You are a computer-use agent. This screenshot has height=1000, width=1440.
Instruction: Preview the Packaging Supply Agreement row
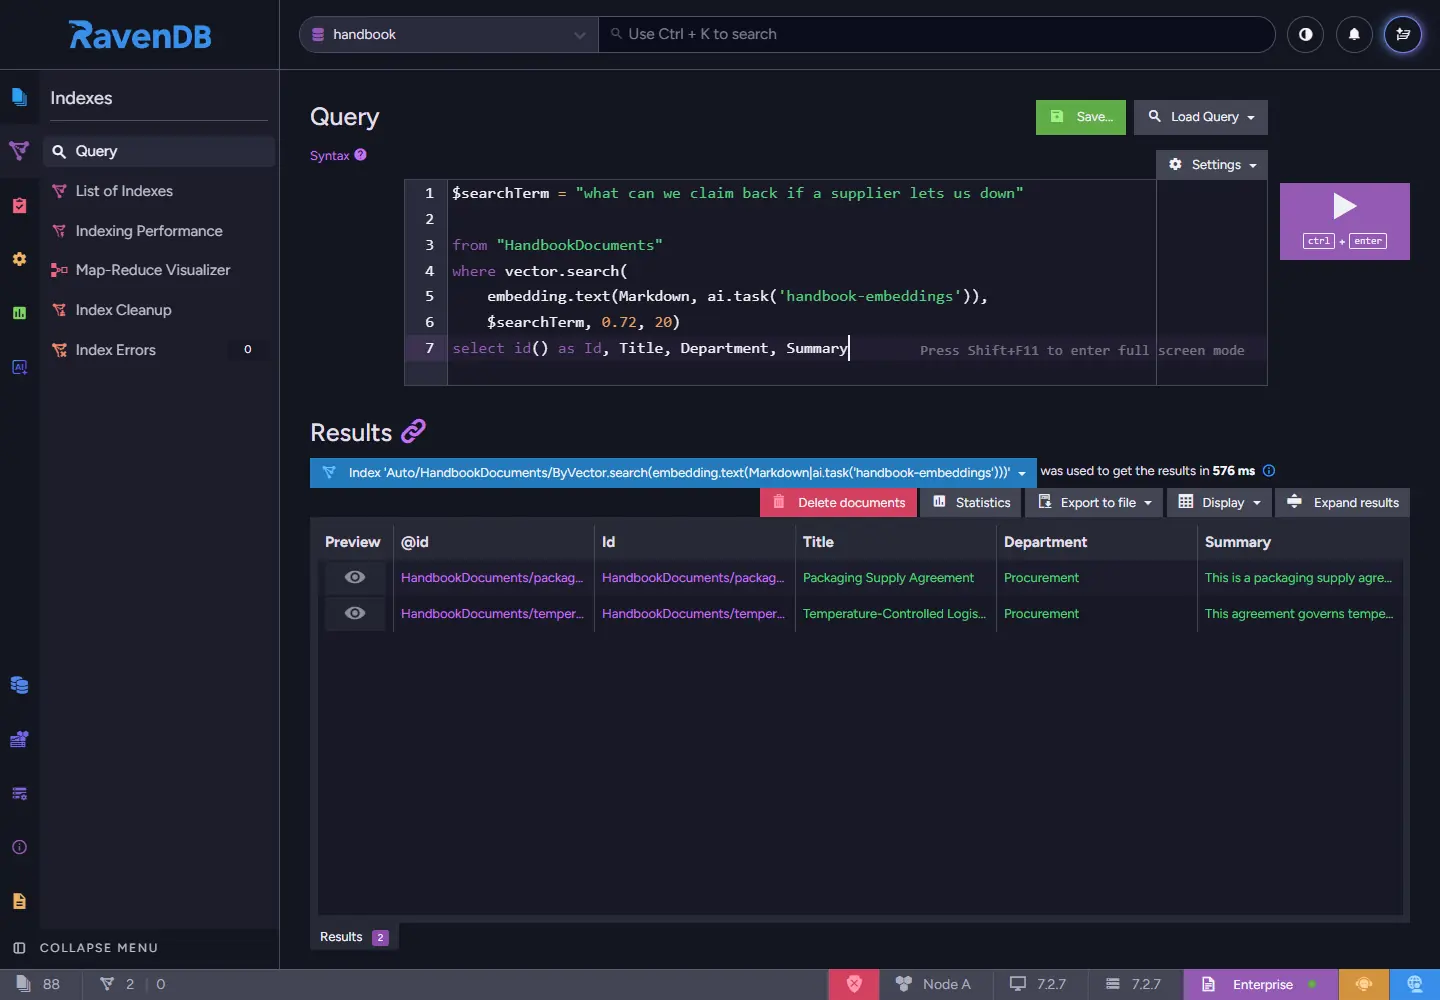355,577
